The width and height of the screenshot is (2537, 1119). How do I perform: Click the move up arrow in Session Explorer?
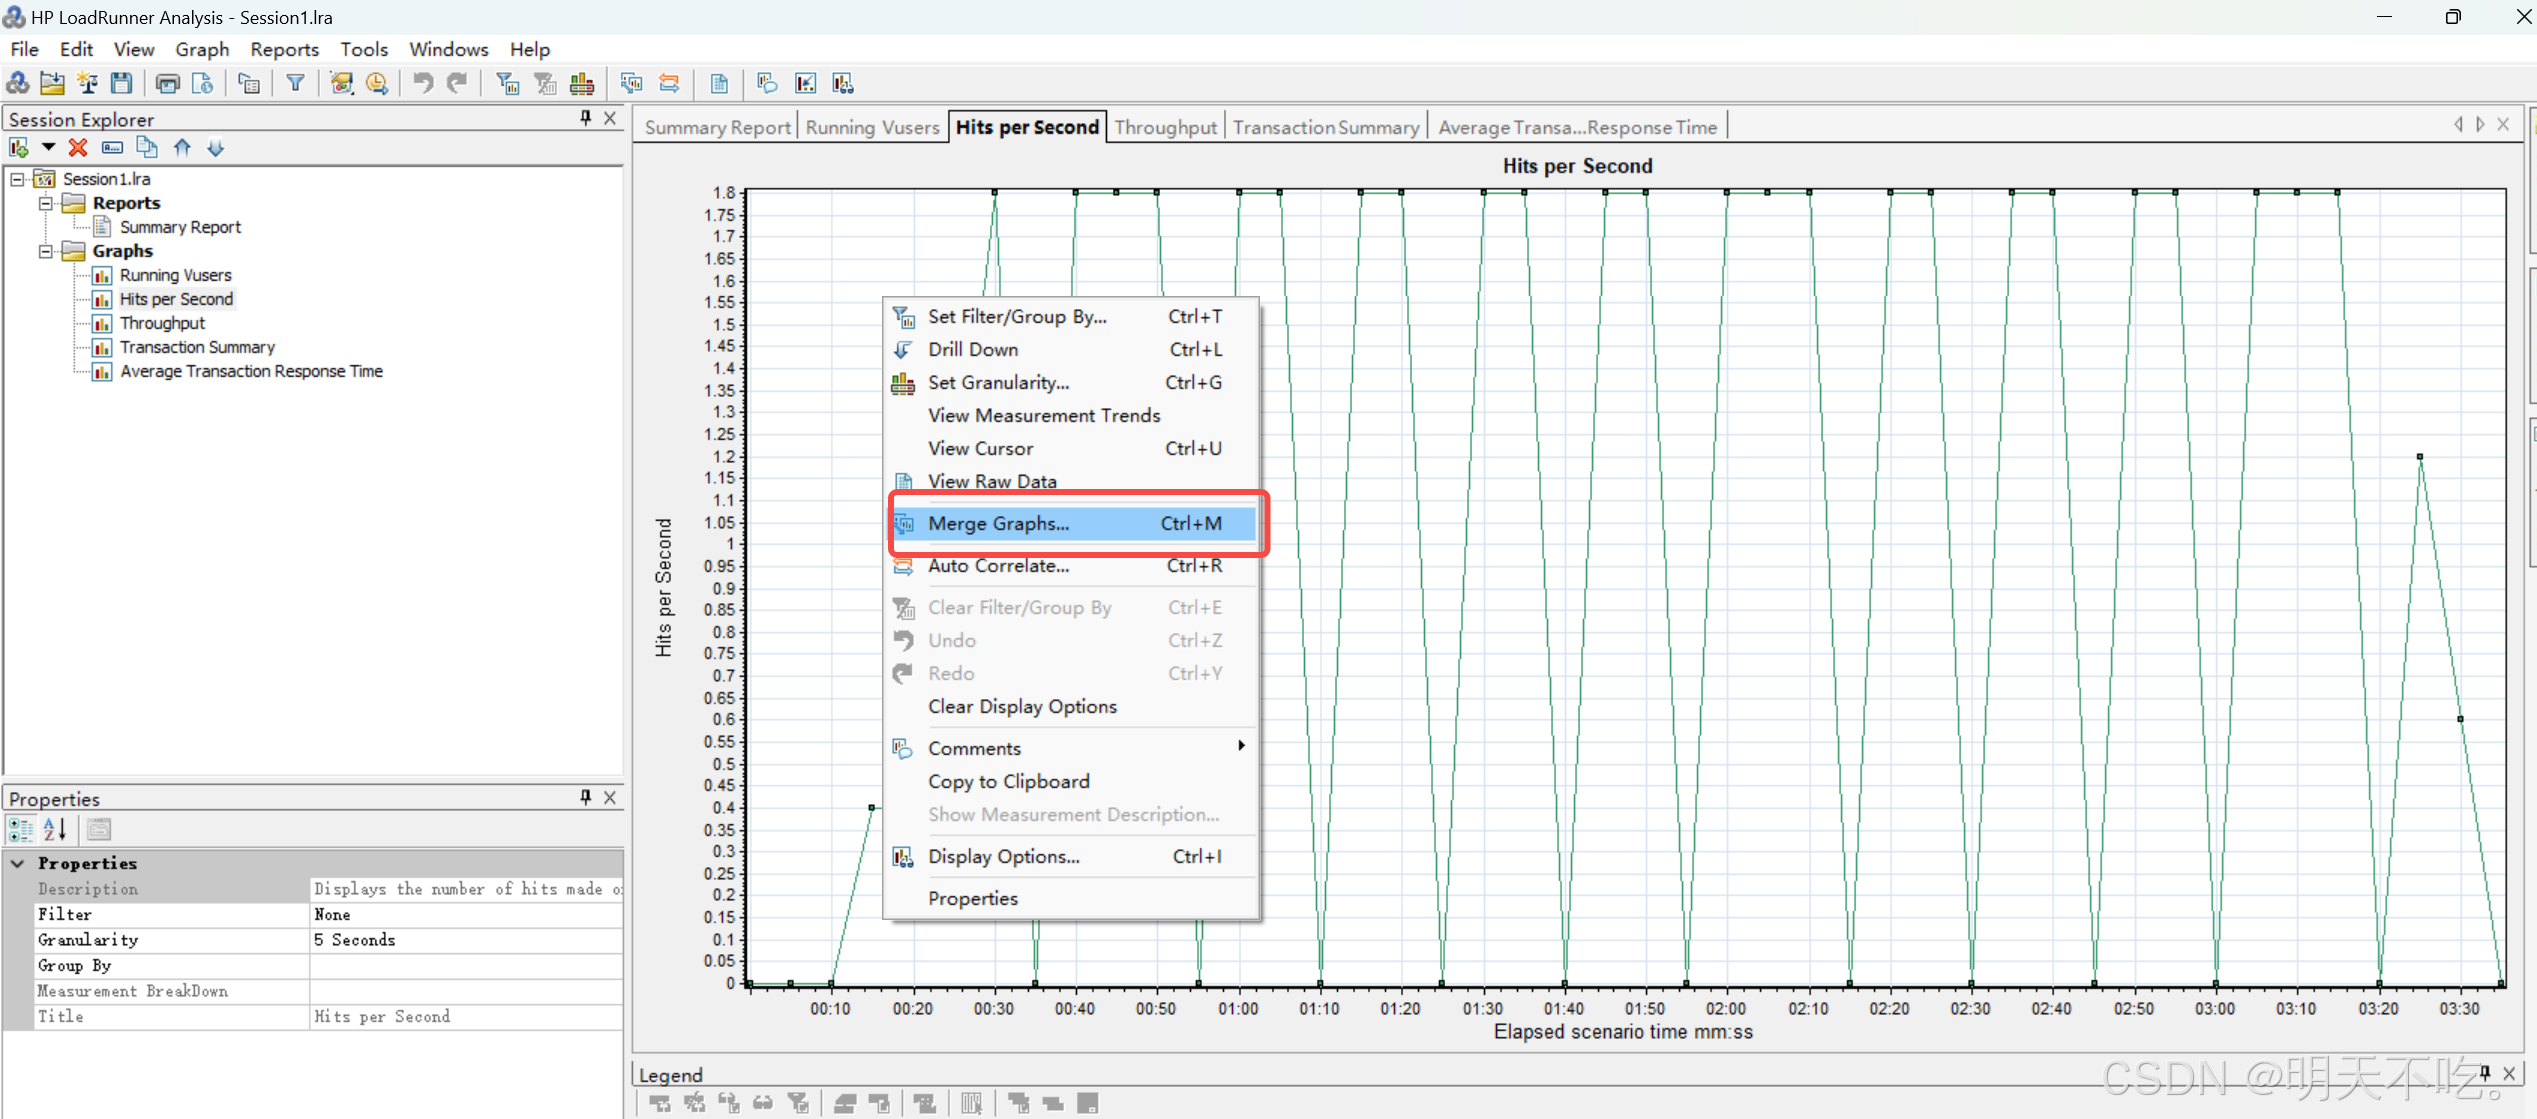point(182,148)
